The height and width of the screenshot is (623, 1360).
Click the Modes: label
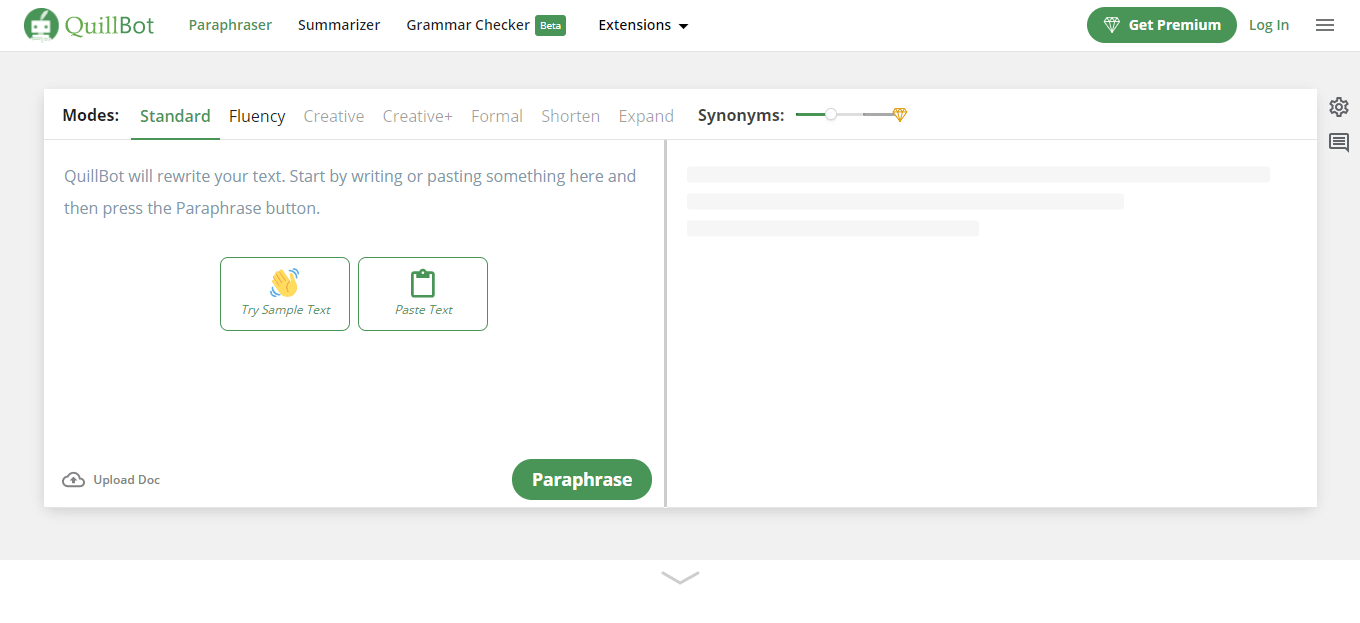pyautogui.click(x=91, y=115)
